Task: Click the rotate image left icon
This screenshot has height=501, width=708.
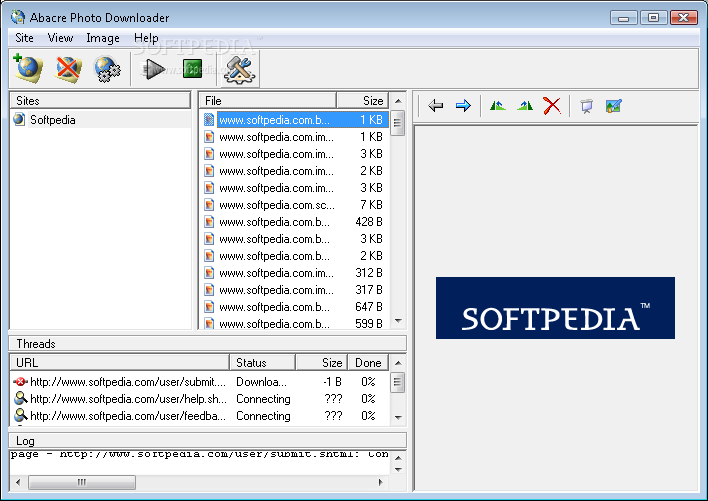Action: click(x=498, y=106)
